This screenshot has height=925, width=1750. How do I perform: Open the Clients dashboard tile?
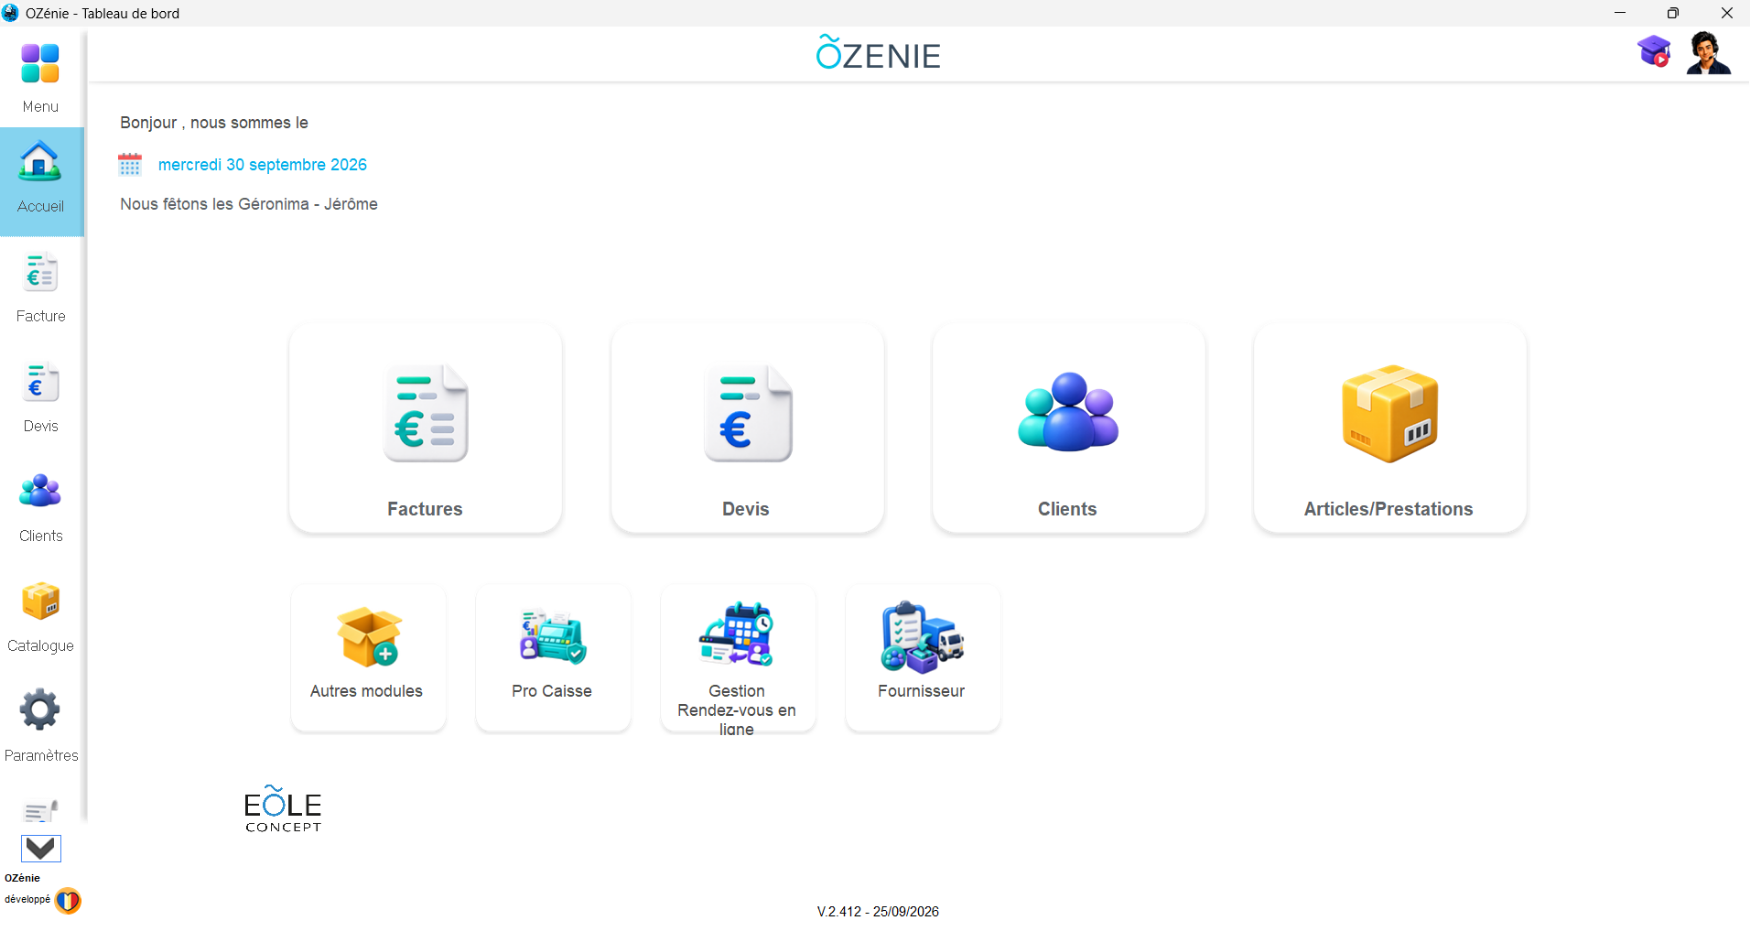[x=1068, y=428]
